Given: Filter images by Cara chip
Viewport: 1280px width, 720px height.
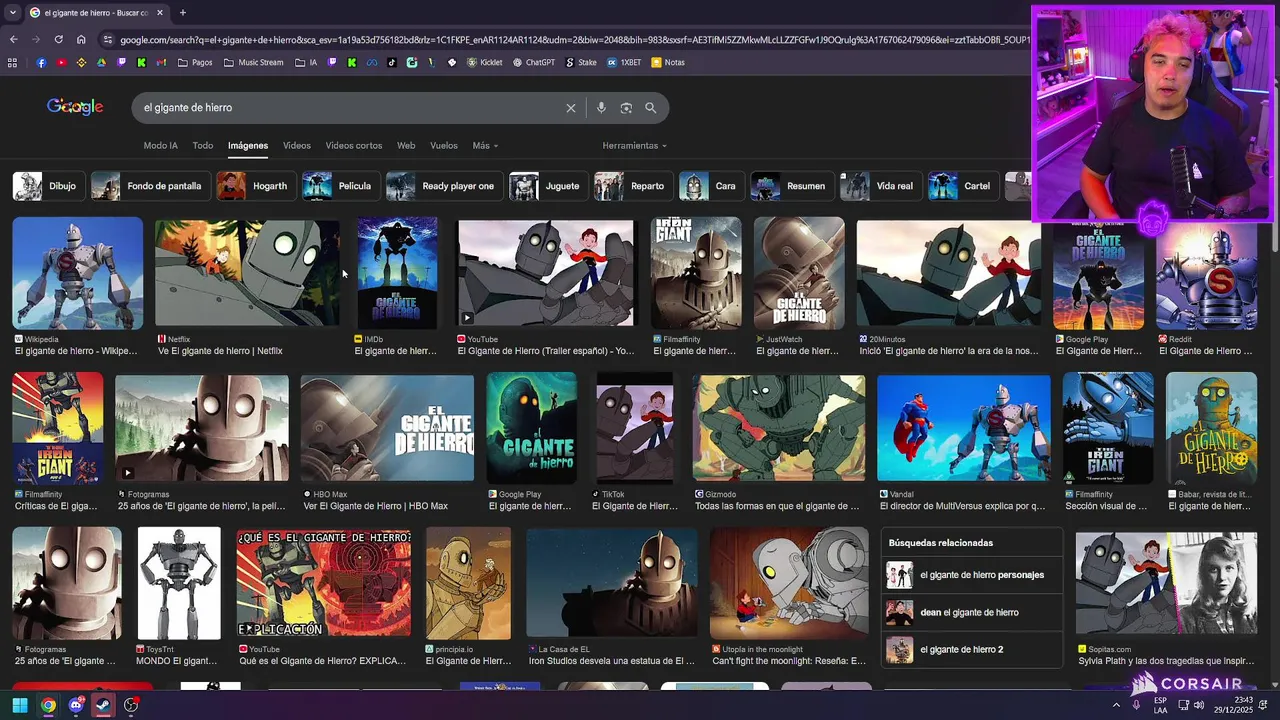Looking at the screenshot, I should pos(711,186).
